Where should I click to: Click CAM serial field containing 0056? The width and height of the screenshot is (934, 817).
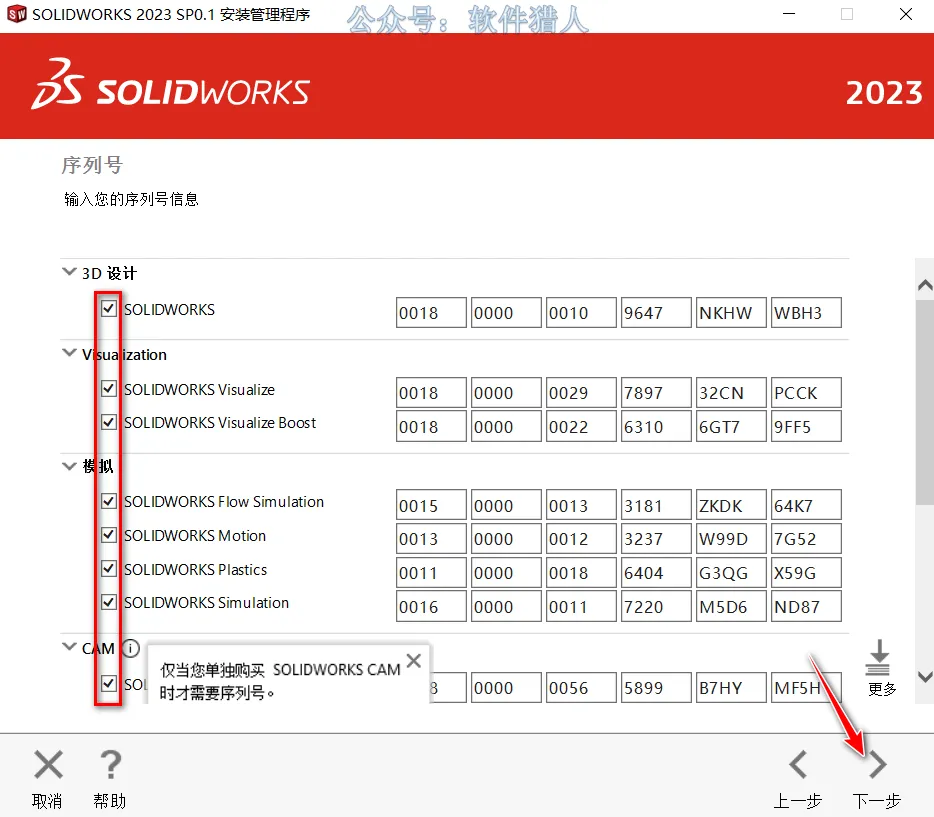pos(581,688)
